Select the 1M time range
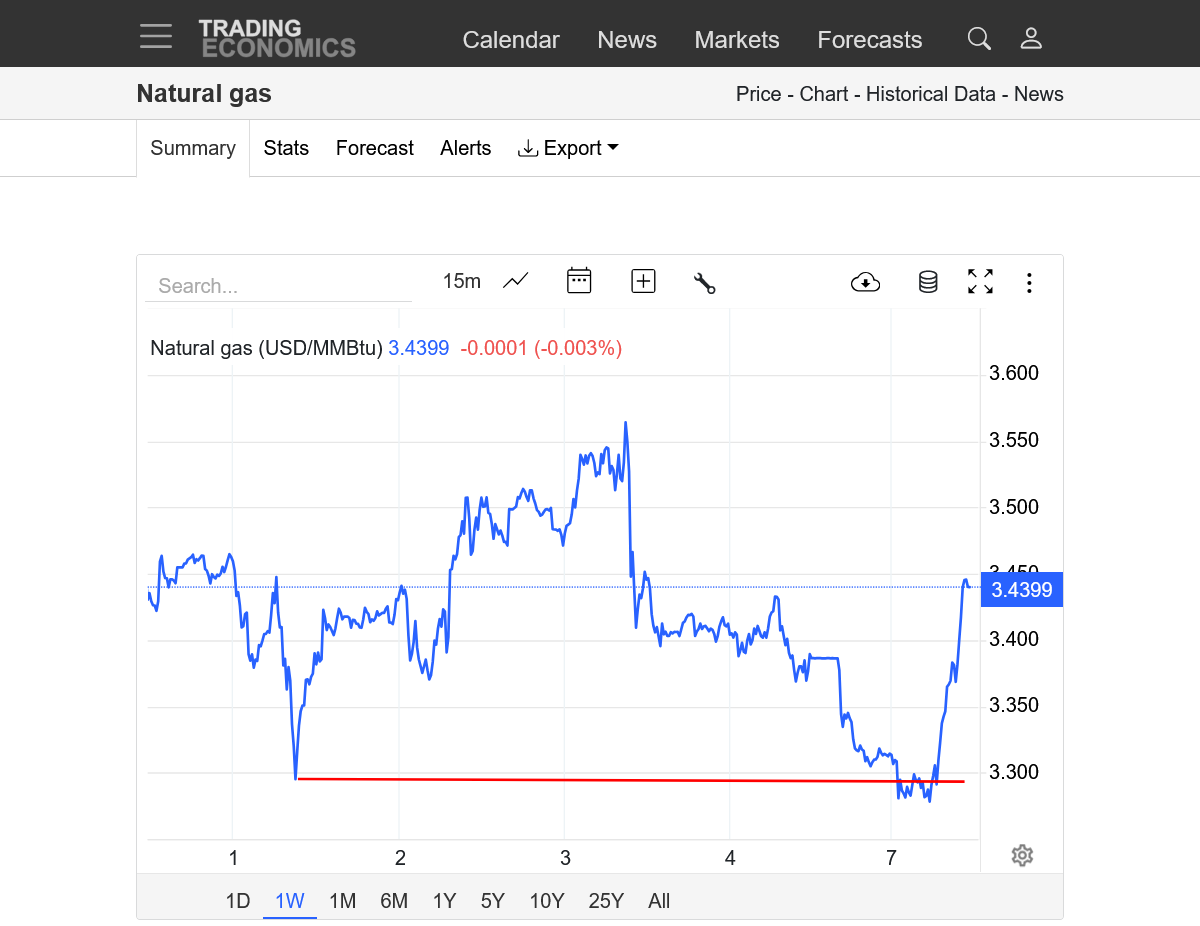This screenshot has height=926, width=1200. point(343,901)
